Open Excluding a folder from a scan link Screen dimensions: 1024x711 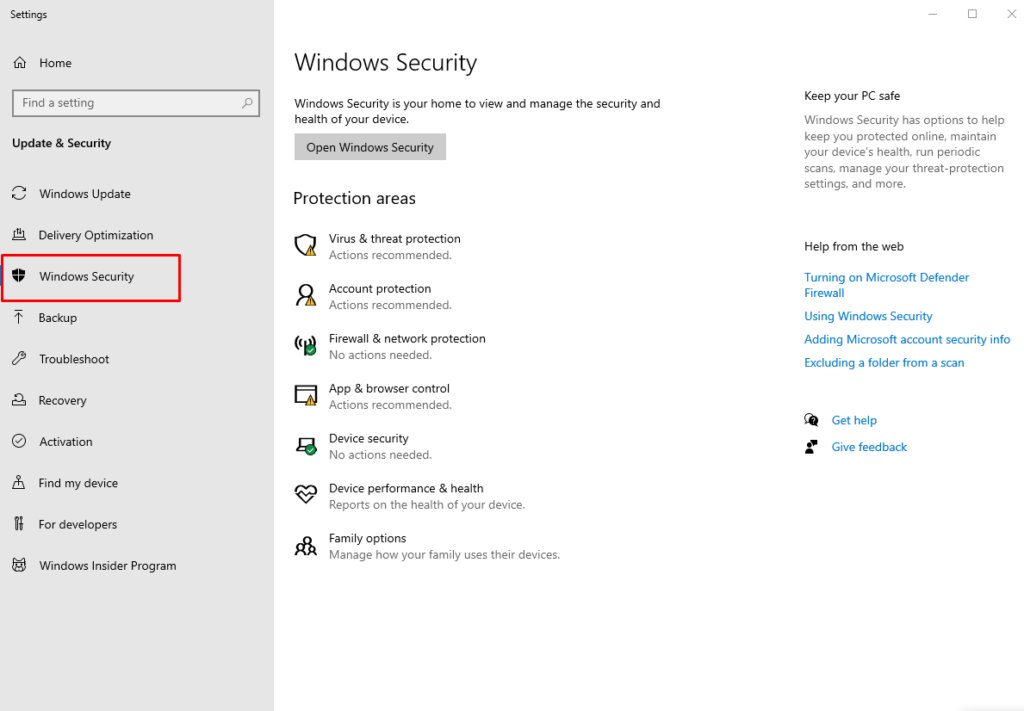(x=884, y=363)
